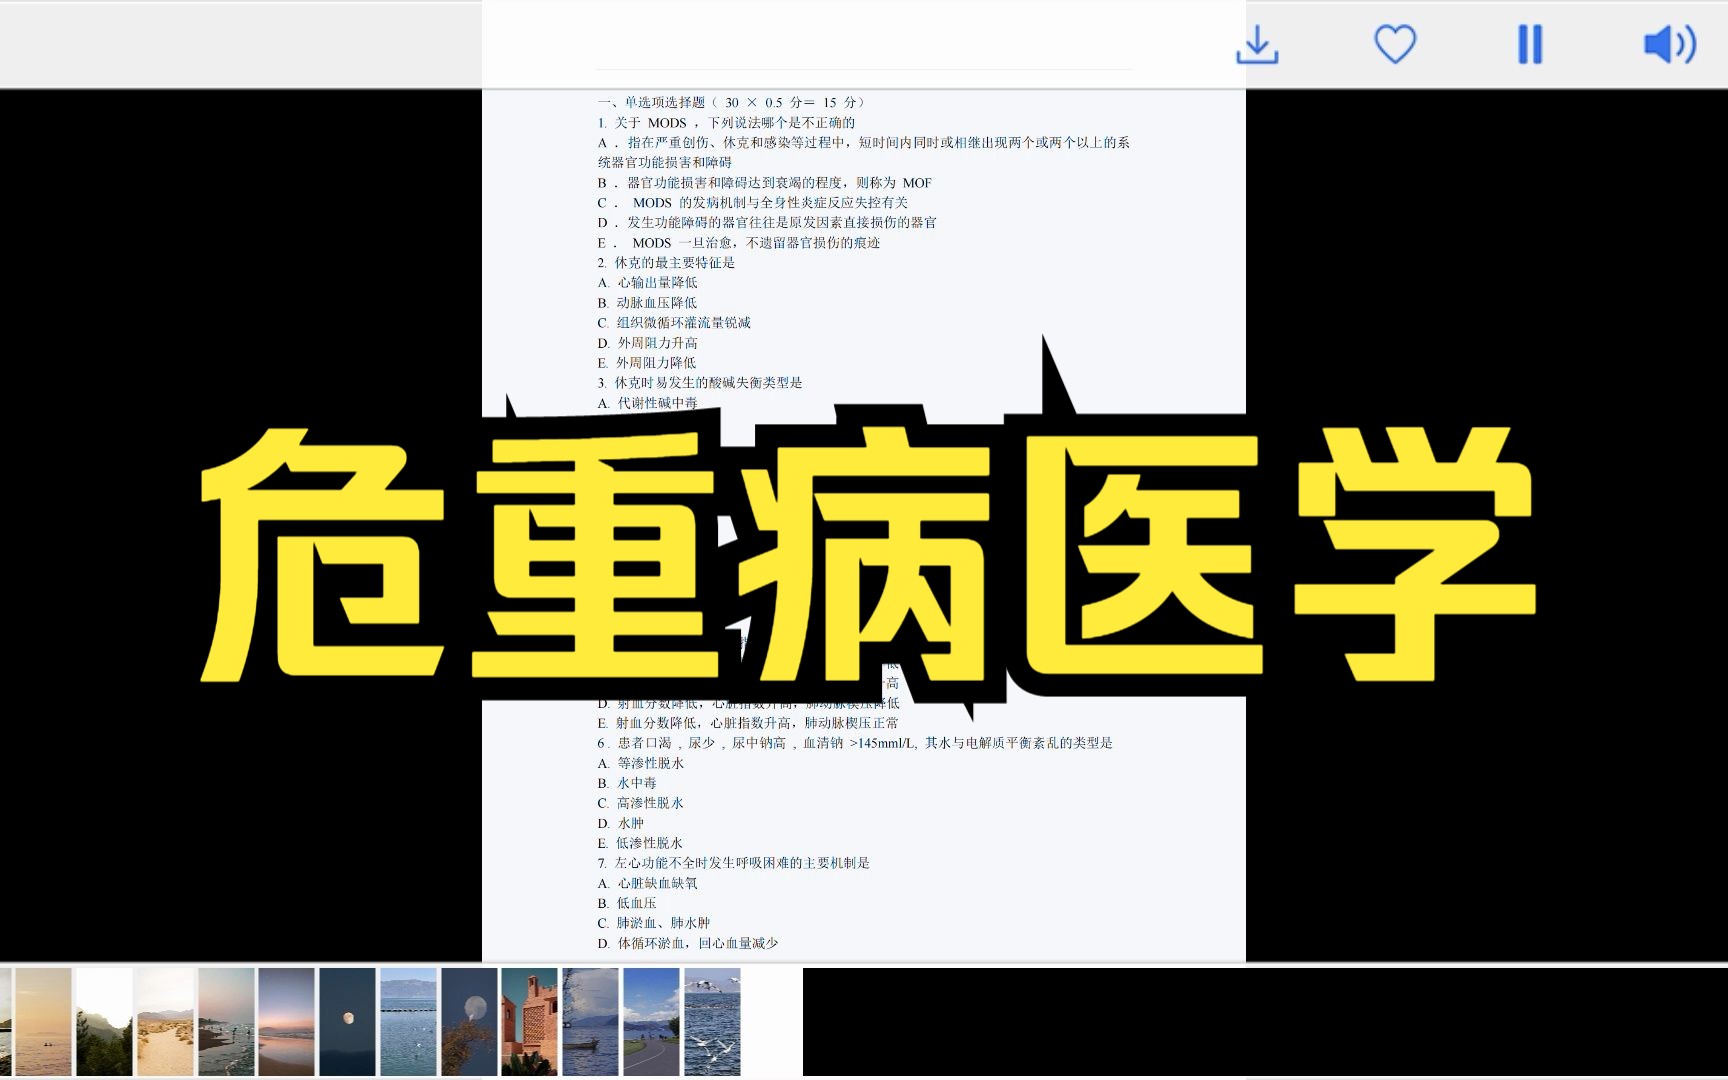Select option C '肺淤血、肺水肿'

[654, 923]
